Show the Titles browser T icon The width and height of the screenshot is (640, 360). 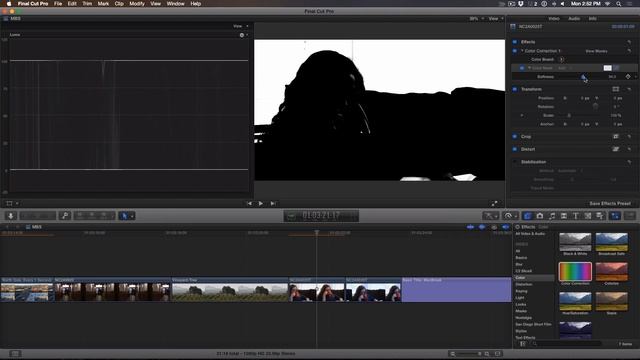[x=576, y=216]
